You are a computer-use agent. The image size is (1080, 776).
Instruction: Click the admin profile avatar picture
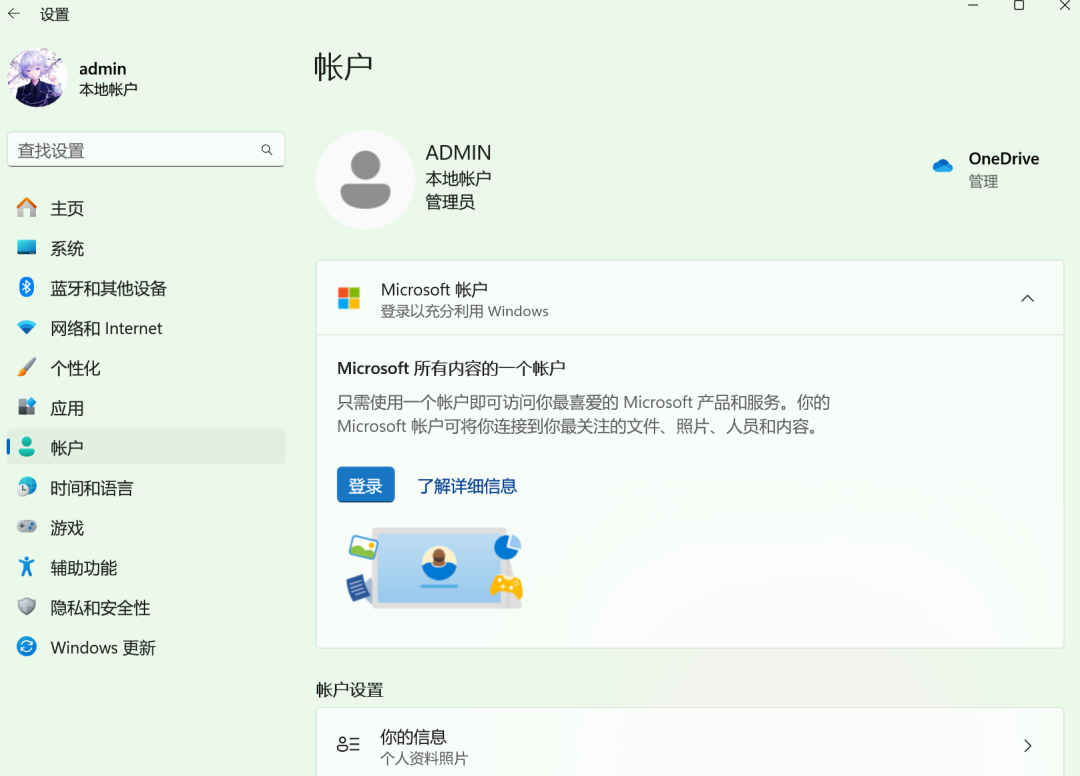point(37,78)
